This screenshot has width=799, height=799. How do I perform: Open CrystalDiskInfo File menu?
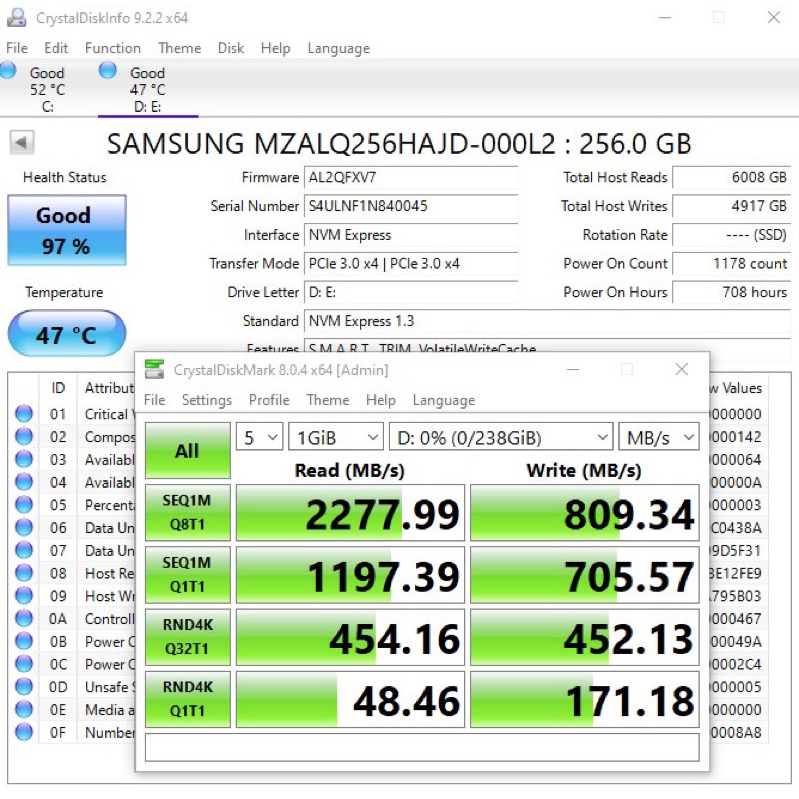17,48
